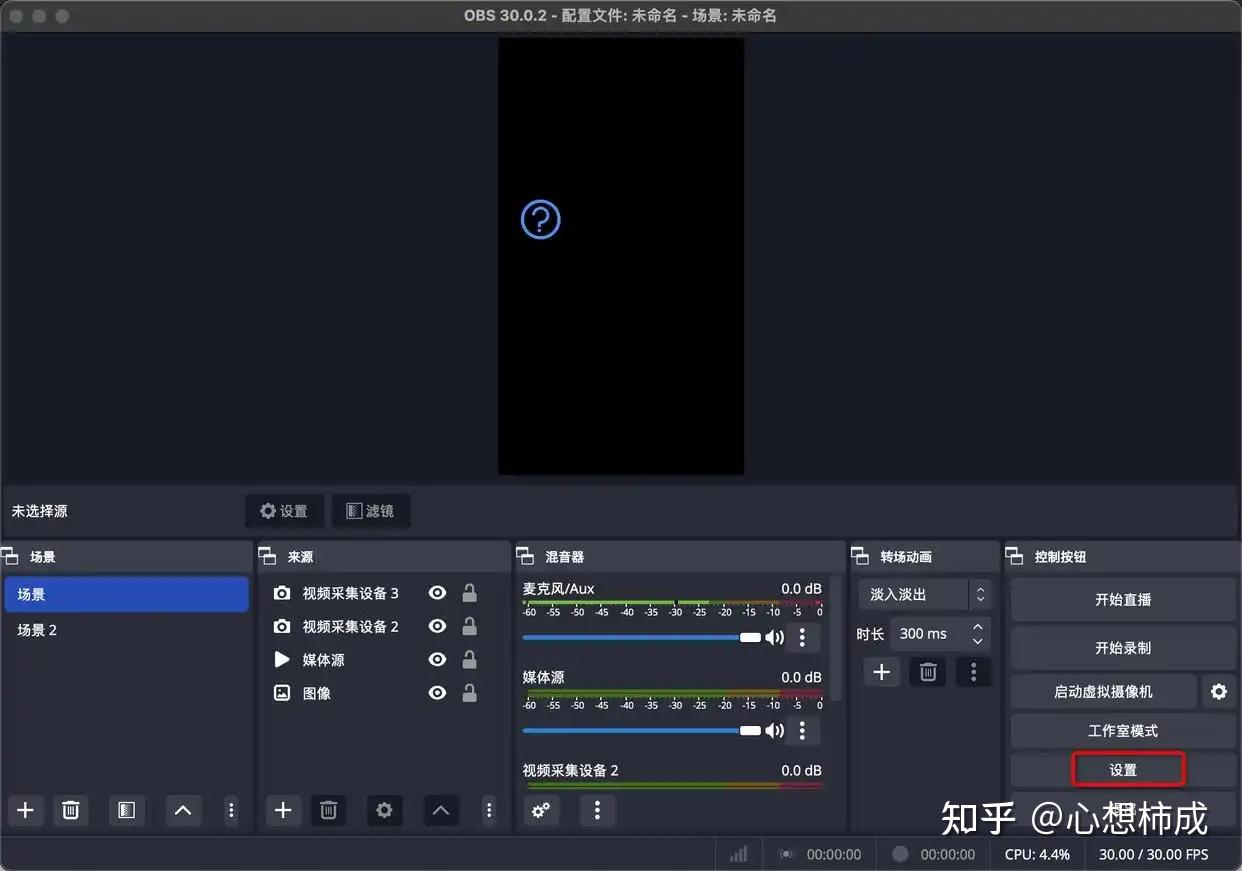Open virtual camera settings gear icon
The width and height of the screenshot is (1242, 871).
tap(1218, 691)
